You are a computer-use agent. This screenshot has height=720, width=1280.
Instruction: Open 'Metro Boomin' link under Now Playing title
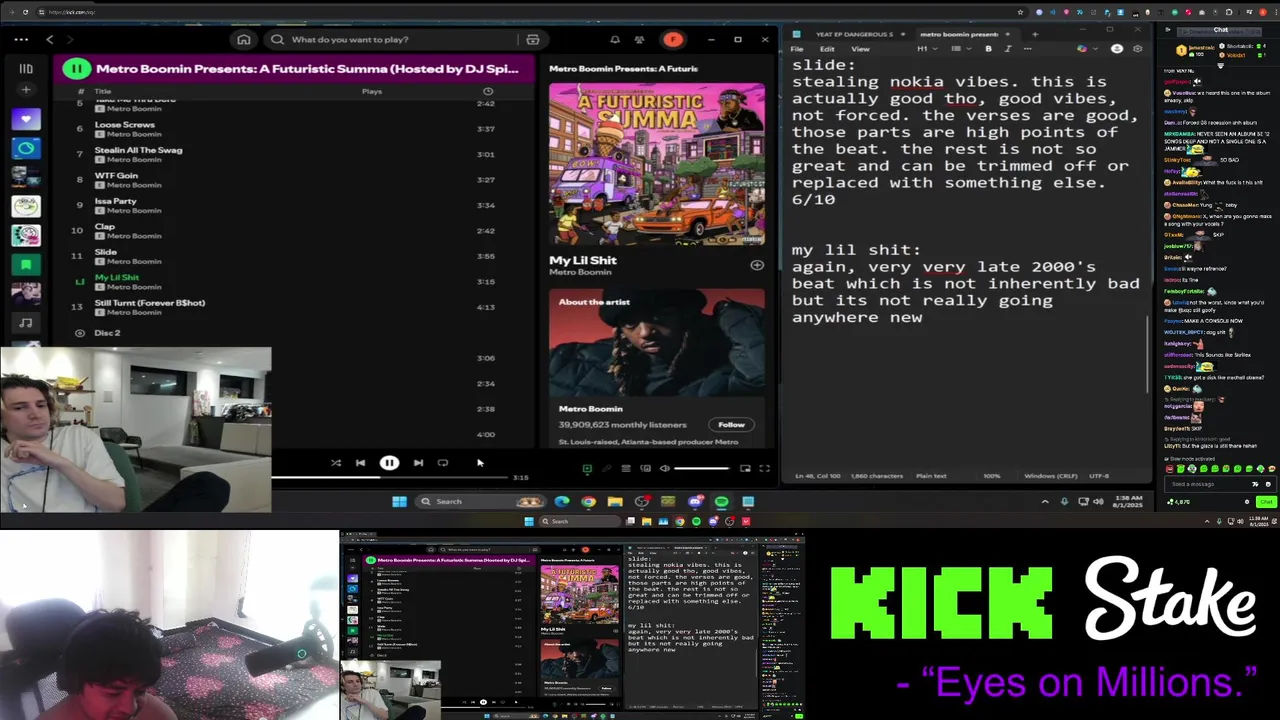[x=580, y=273]
